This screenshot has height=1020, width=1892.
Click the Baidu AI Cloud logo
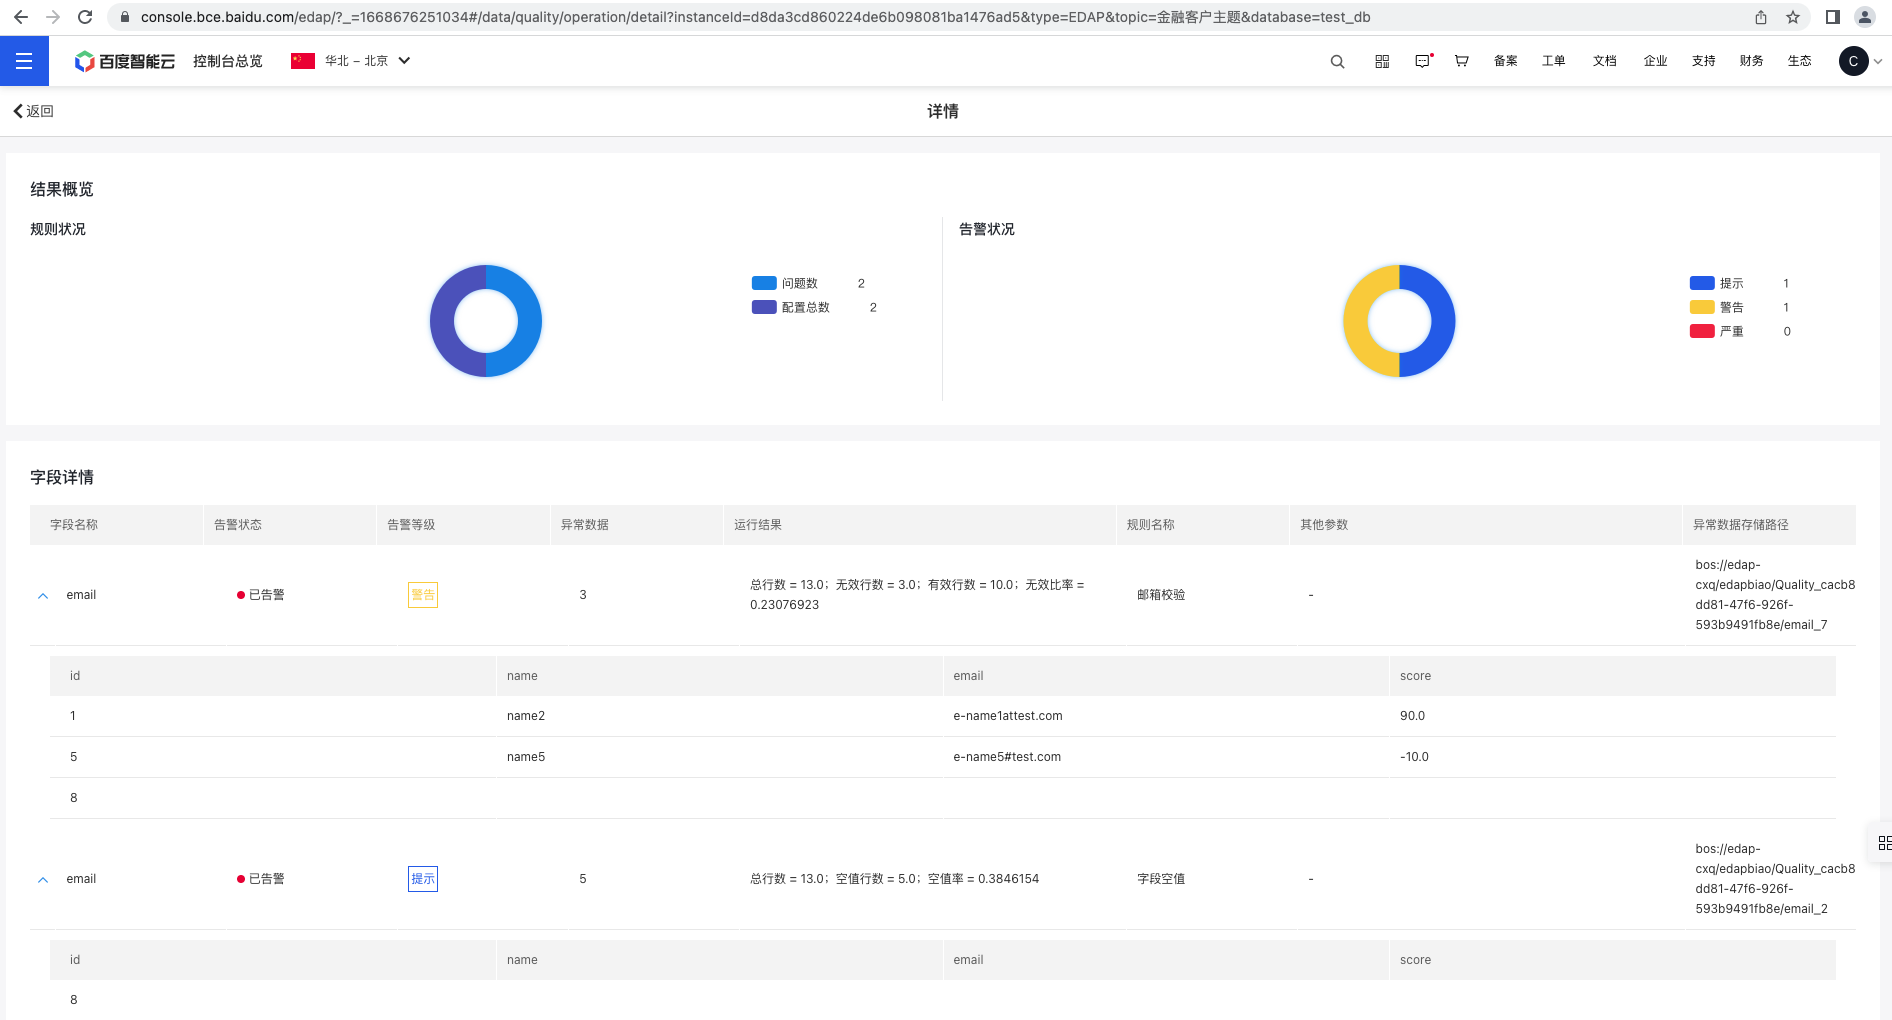(x=125, y=61)
